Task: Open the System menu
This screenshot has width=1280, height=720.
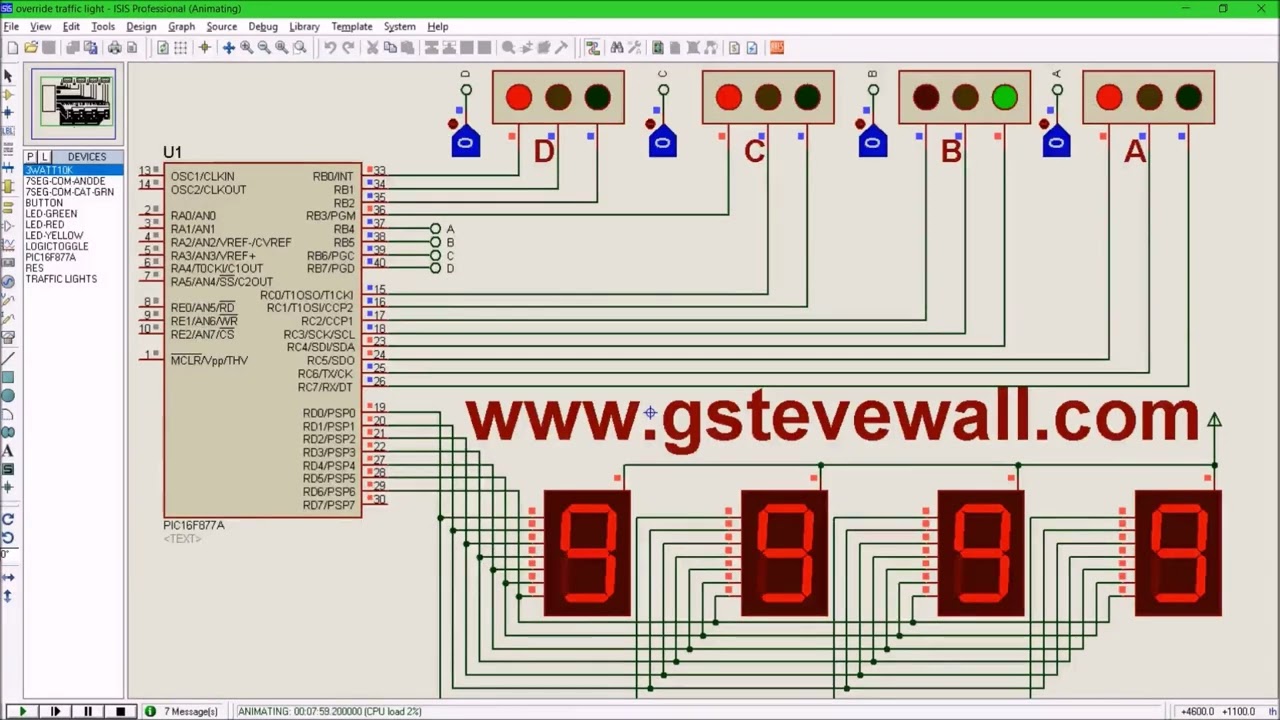Action: tap(399, 27)
